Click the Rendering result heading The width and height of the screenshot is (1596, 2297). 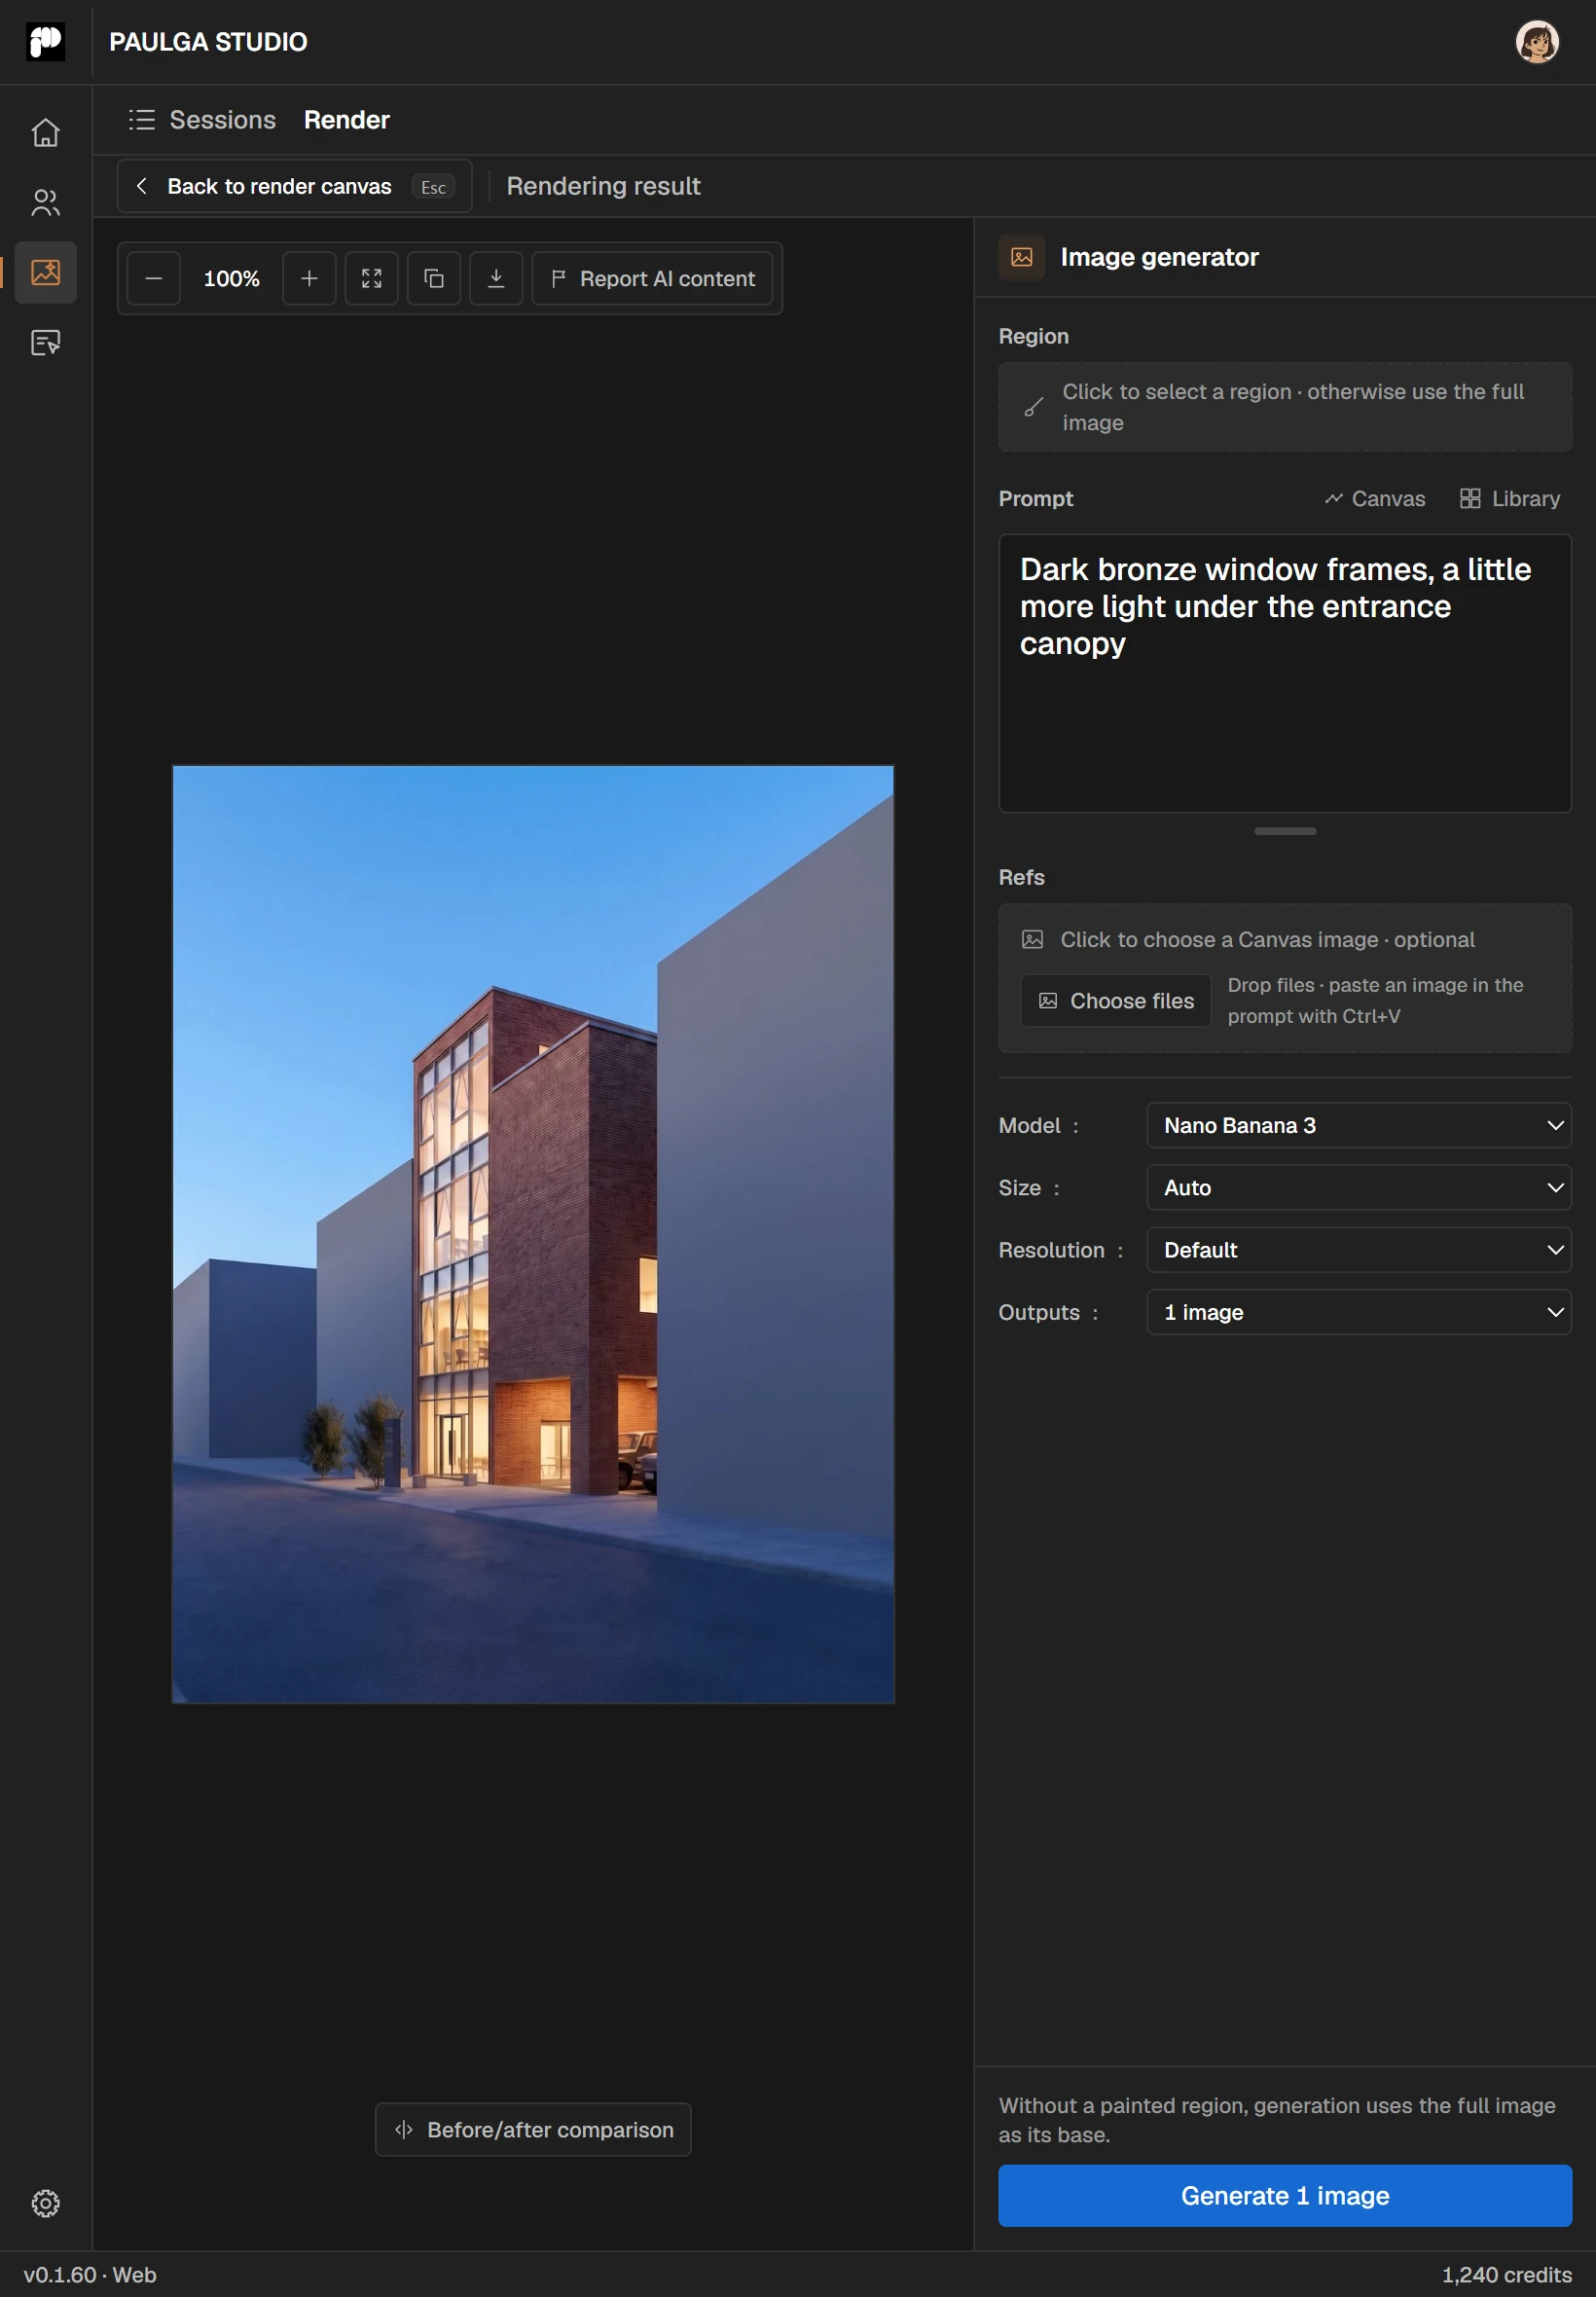coord(604,186)
